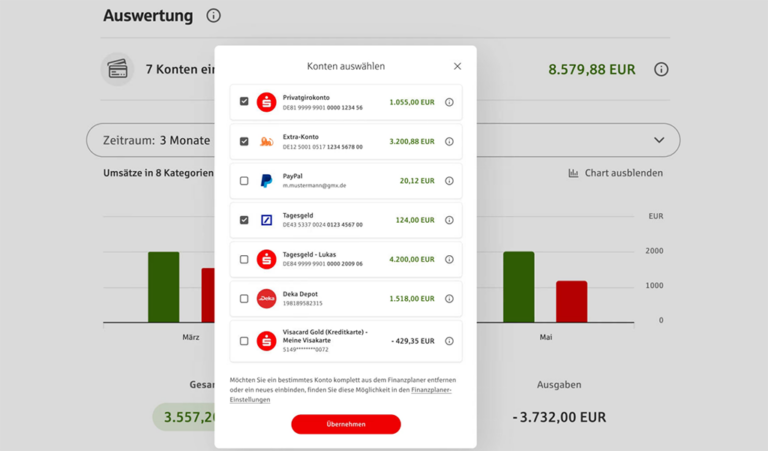The width and height of the screenshot is (768, 451).
Task: Click info icon next to 8.579,88 EUR
Action: click(x=661, y=70)
